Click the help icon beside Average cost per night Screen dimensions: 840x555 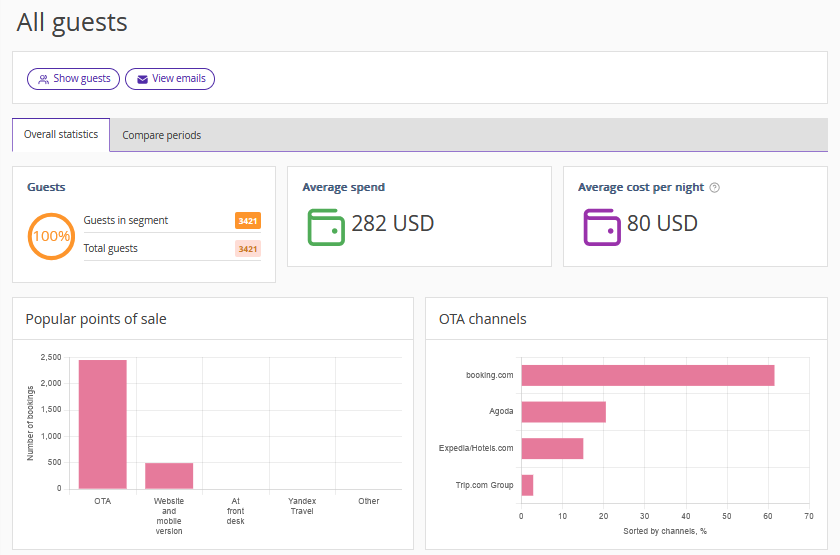point(714,187)
